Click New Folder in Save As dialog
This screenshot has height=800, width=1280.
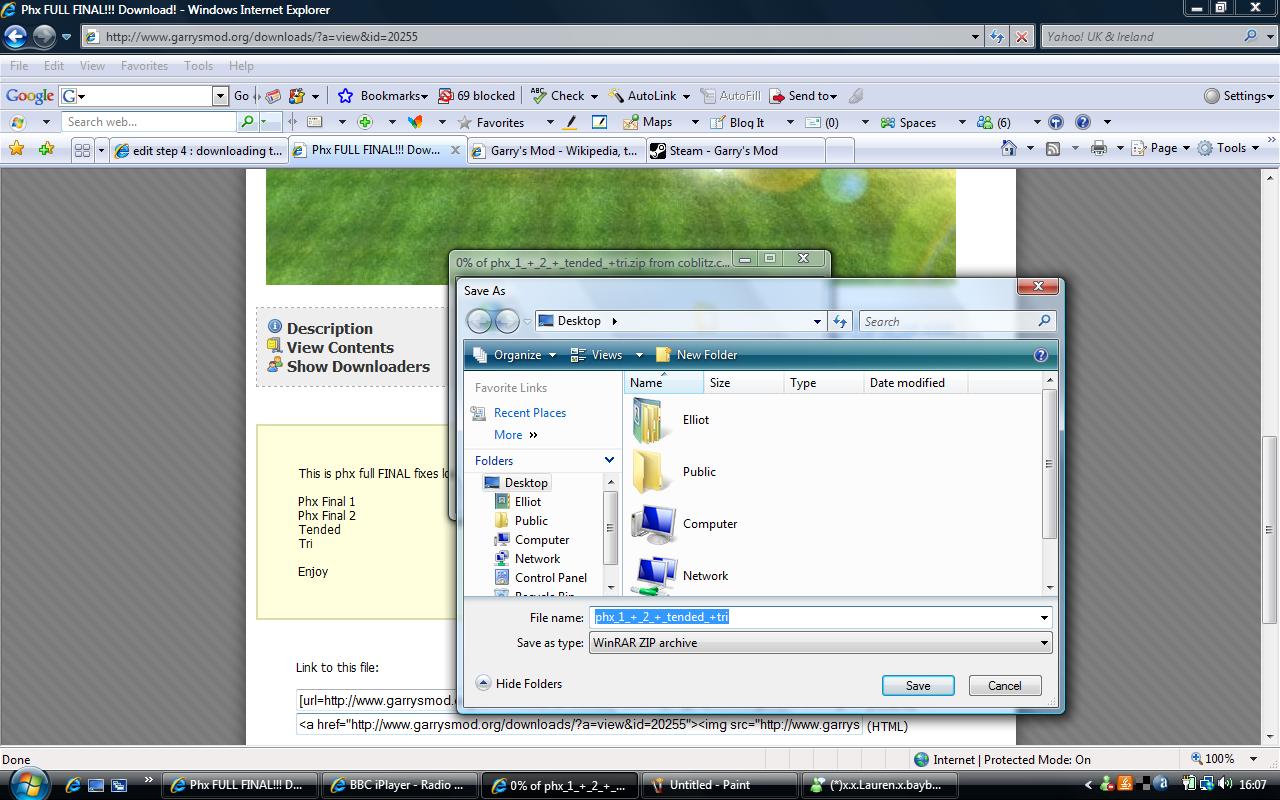pyautogui.click(x=696, y=355)
